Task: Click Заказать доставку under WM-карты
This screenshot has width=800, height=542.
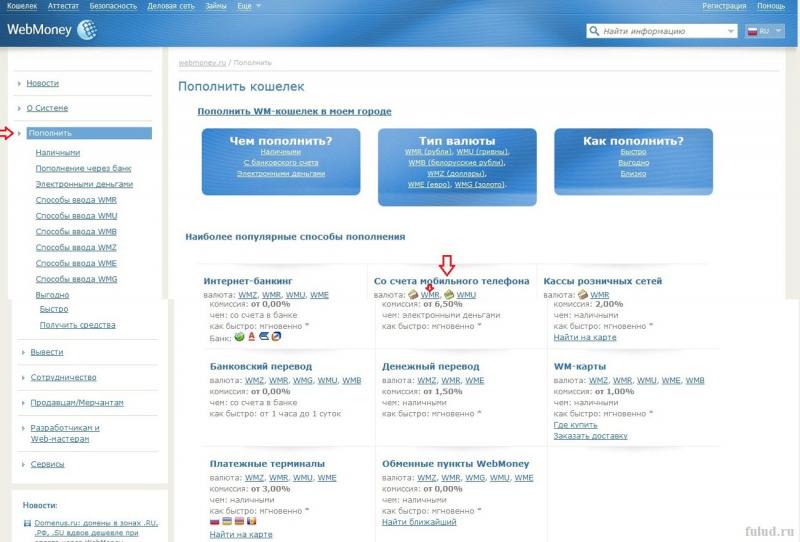Action: click(x=590, y=435)
